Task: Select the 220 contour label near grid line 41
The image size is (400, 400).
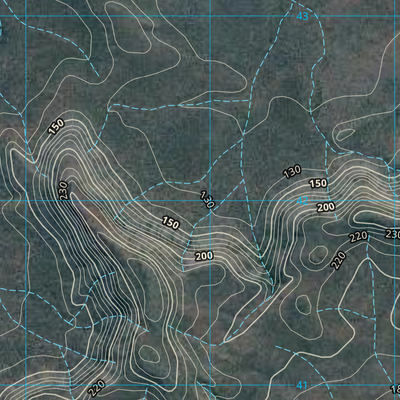Action: point(97,388)
